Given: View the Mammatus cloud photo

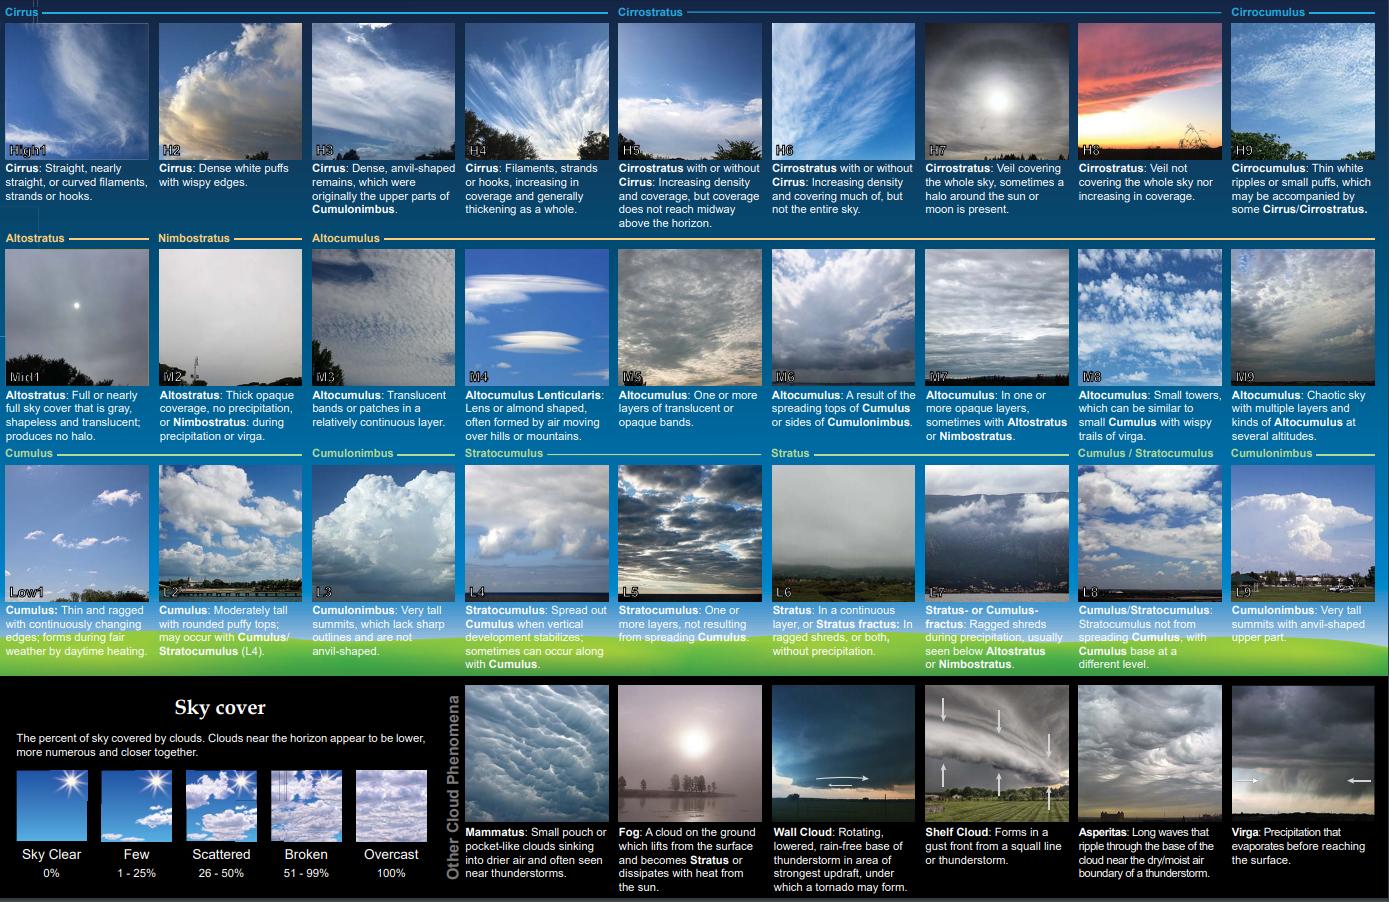Looking at the screenshot, I should (x=536, y=753).
